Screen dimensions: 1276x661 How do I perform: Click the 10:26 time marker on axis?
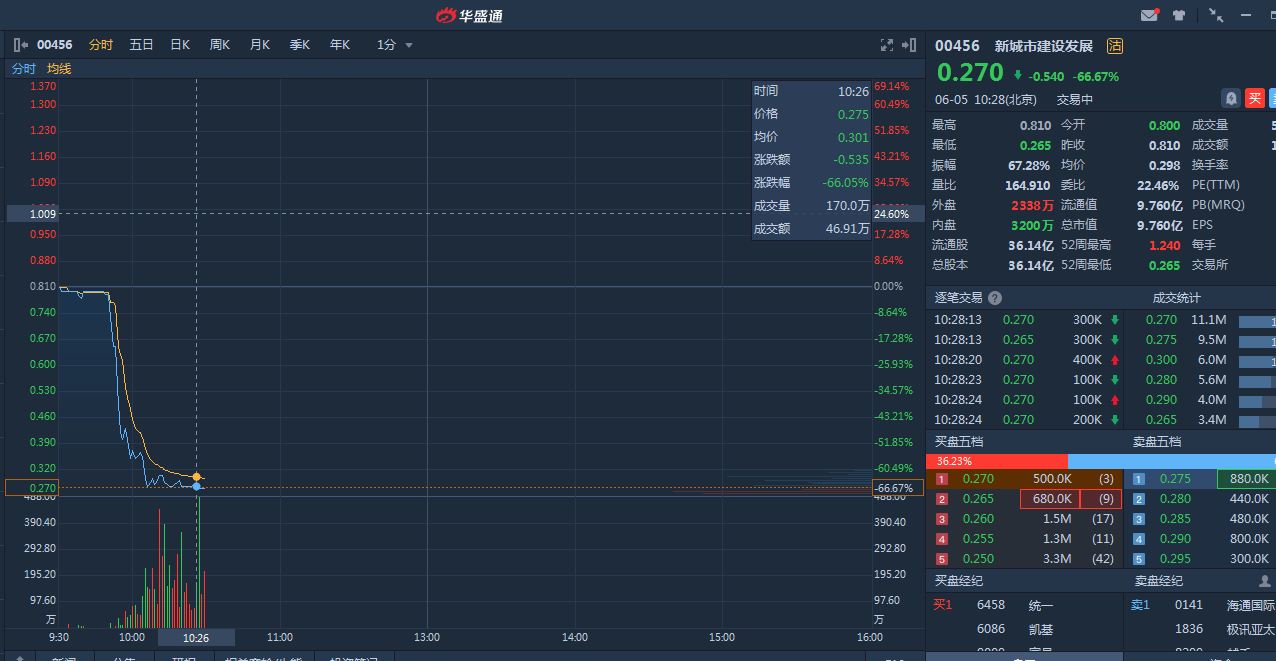pyautogui.click(x=196, y=637)
